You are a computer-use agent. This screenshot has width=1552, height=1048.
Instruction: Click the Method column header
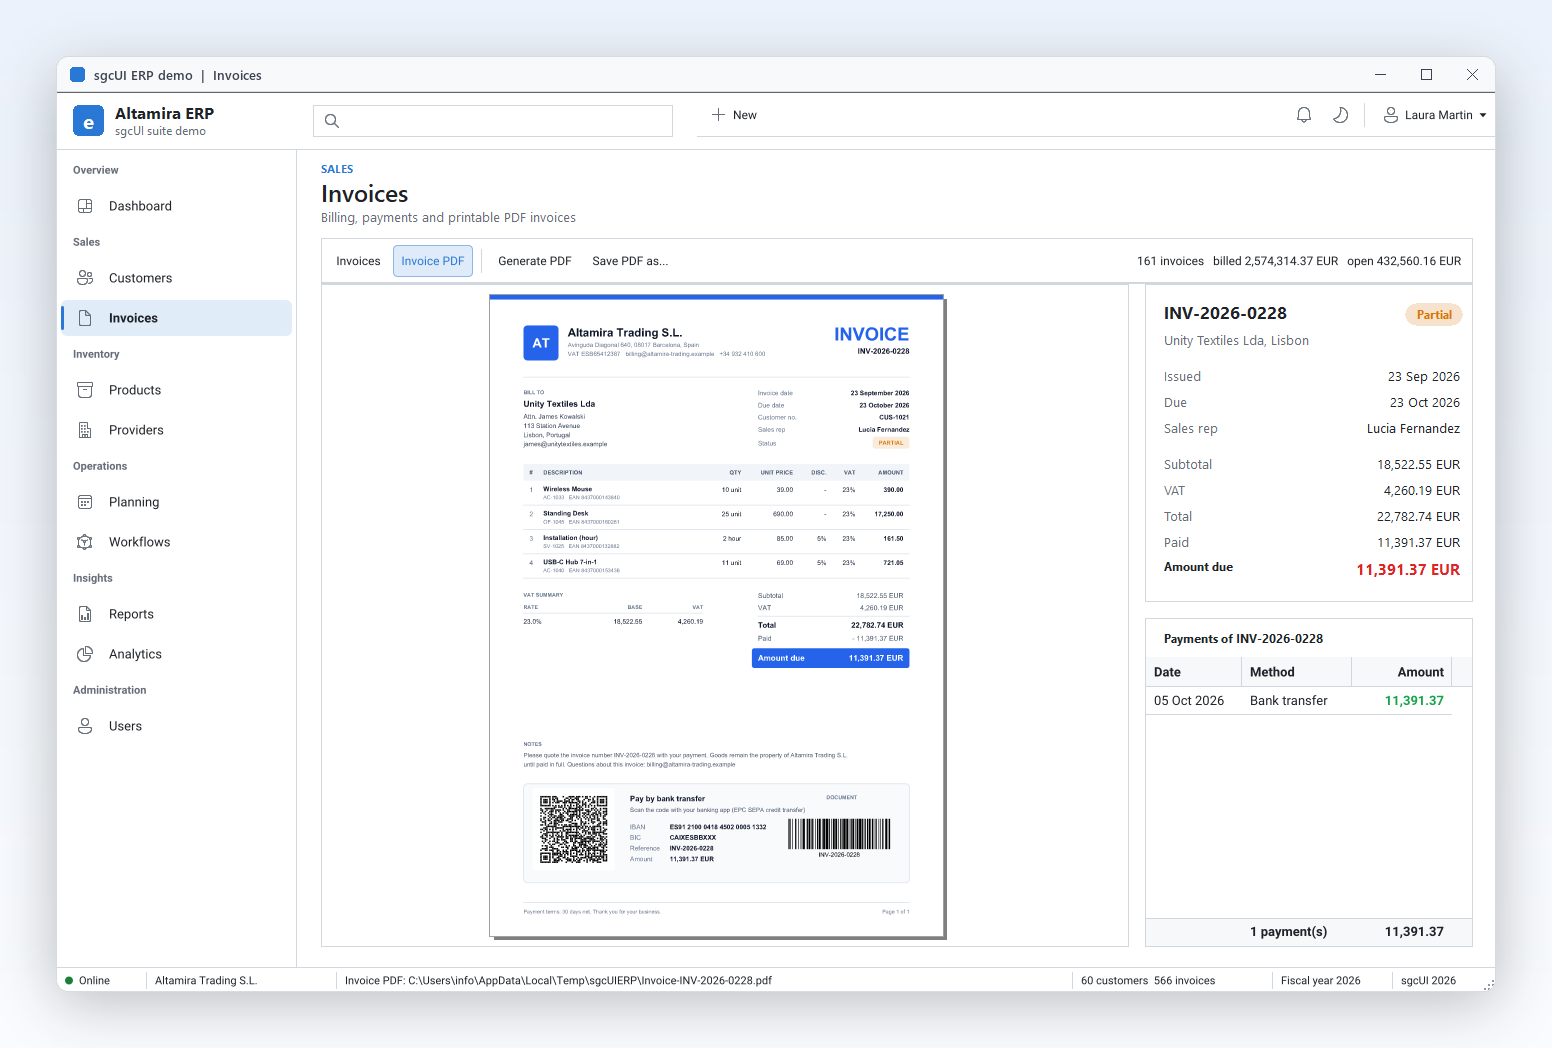coord(1296,672)
